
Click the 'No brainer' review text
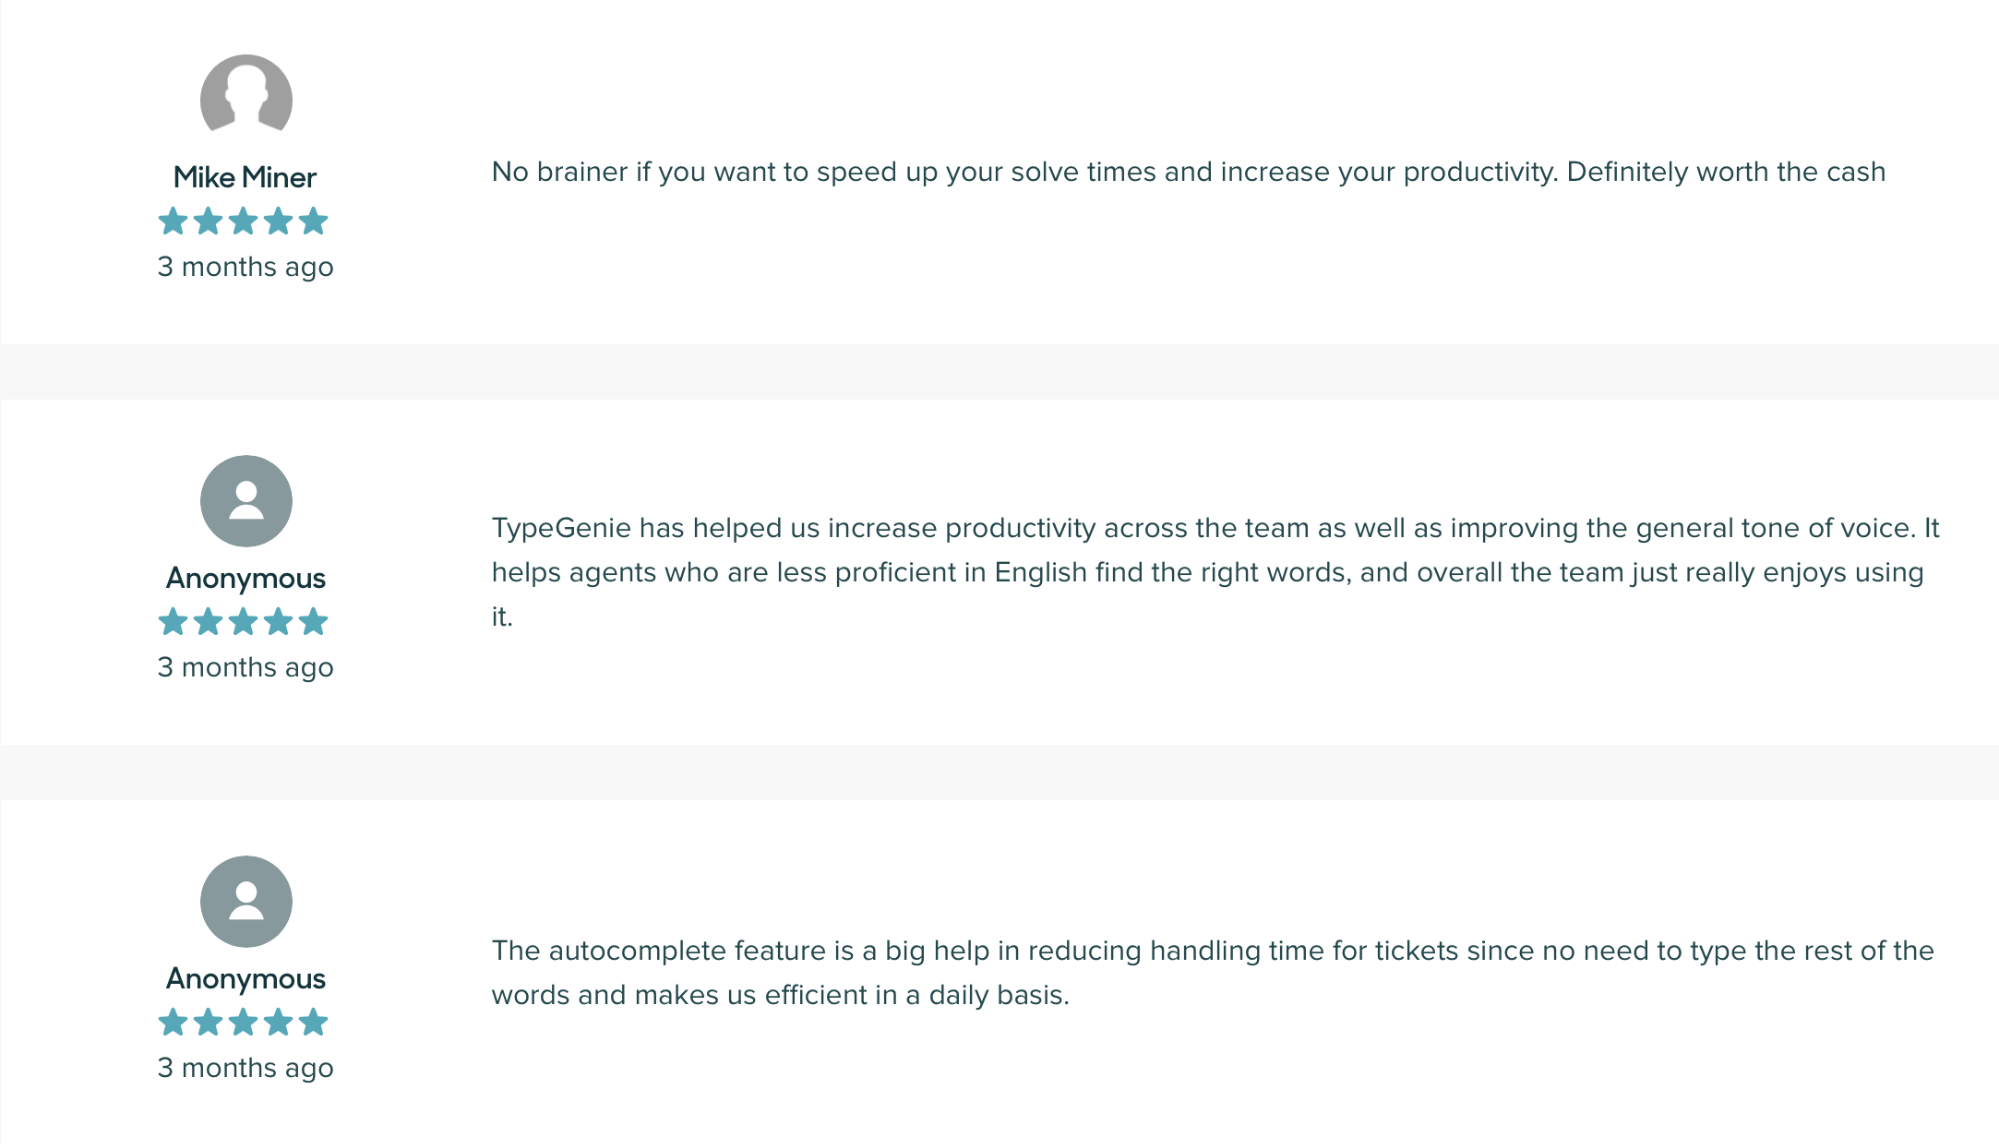[x=1188, y=172]
